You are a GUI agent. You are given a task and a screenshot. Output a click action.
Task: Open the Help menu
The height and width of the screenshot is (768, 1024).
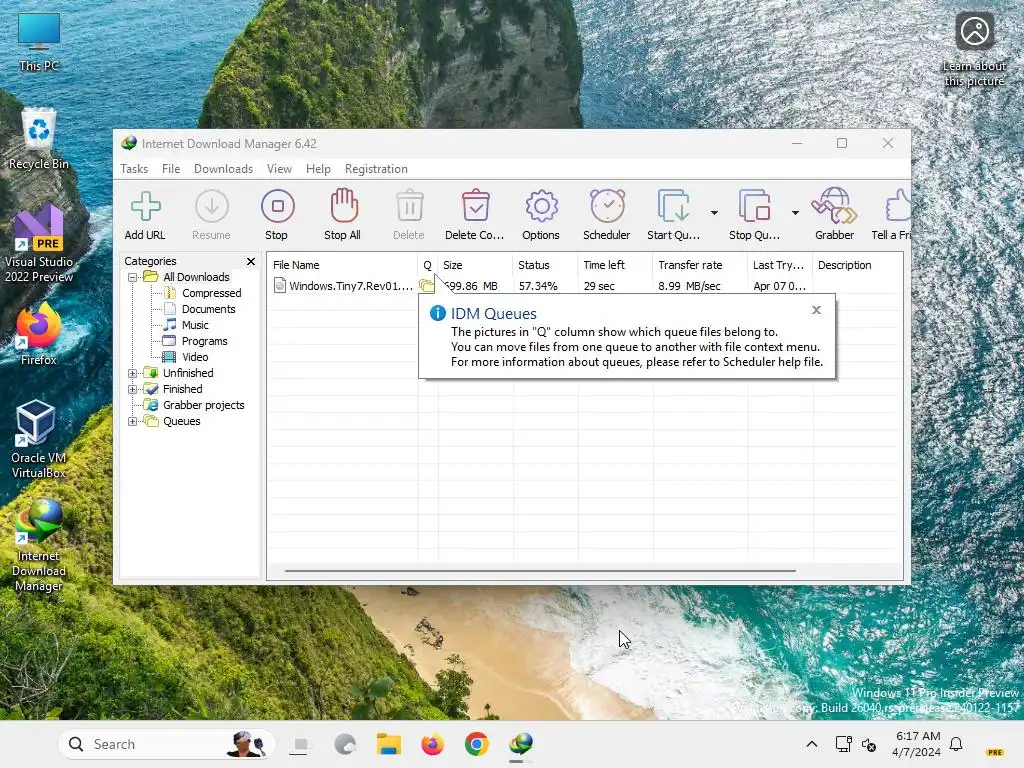tap(318, 168)
